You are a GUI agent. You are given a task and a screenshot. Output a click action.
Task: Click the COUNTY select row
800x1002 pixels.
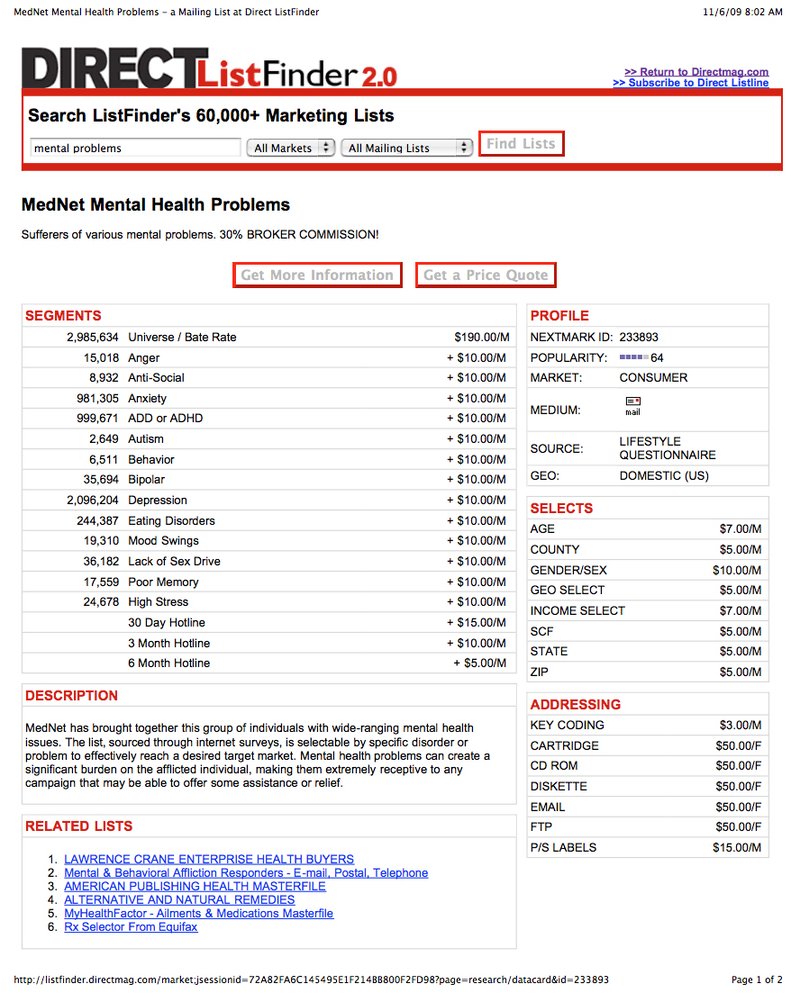click(647, 550)
